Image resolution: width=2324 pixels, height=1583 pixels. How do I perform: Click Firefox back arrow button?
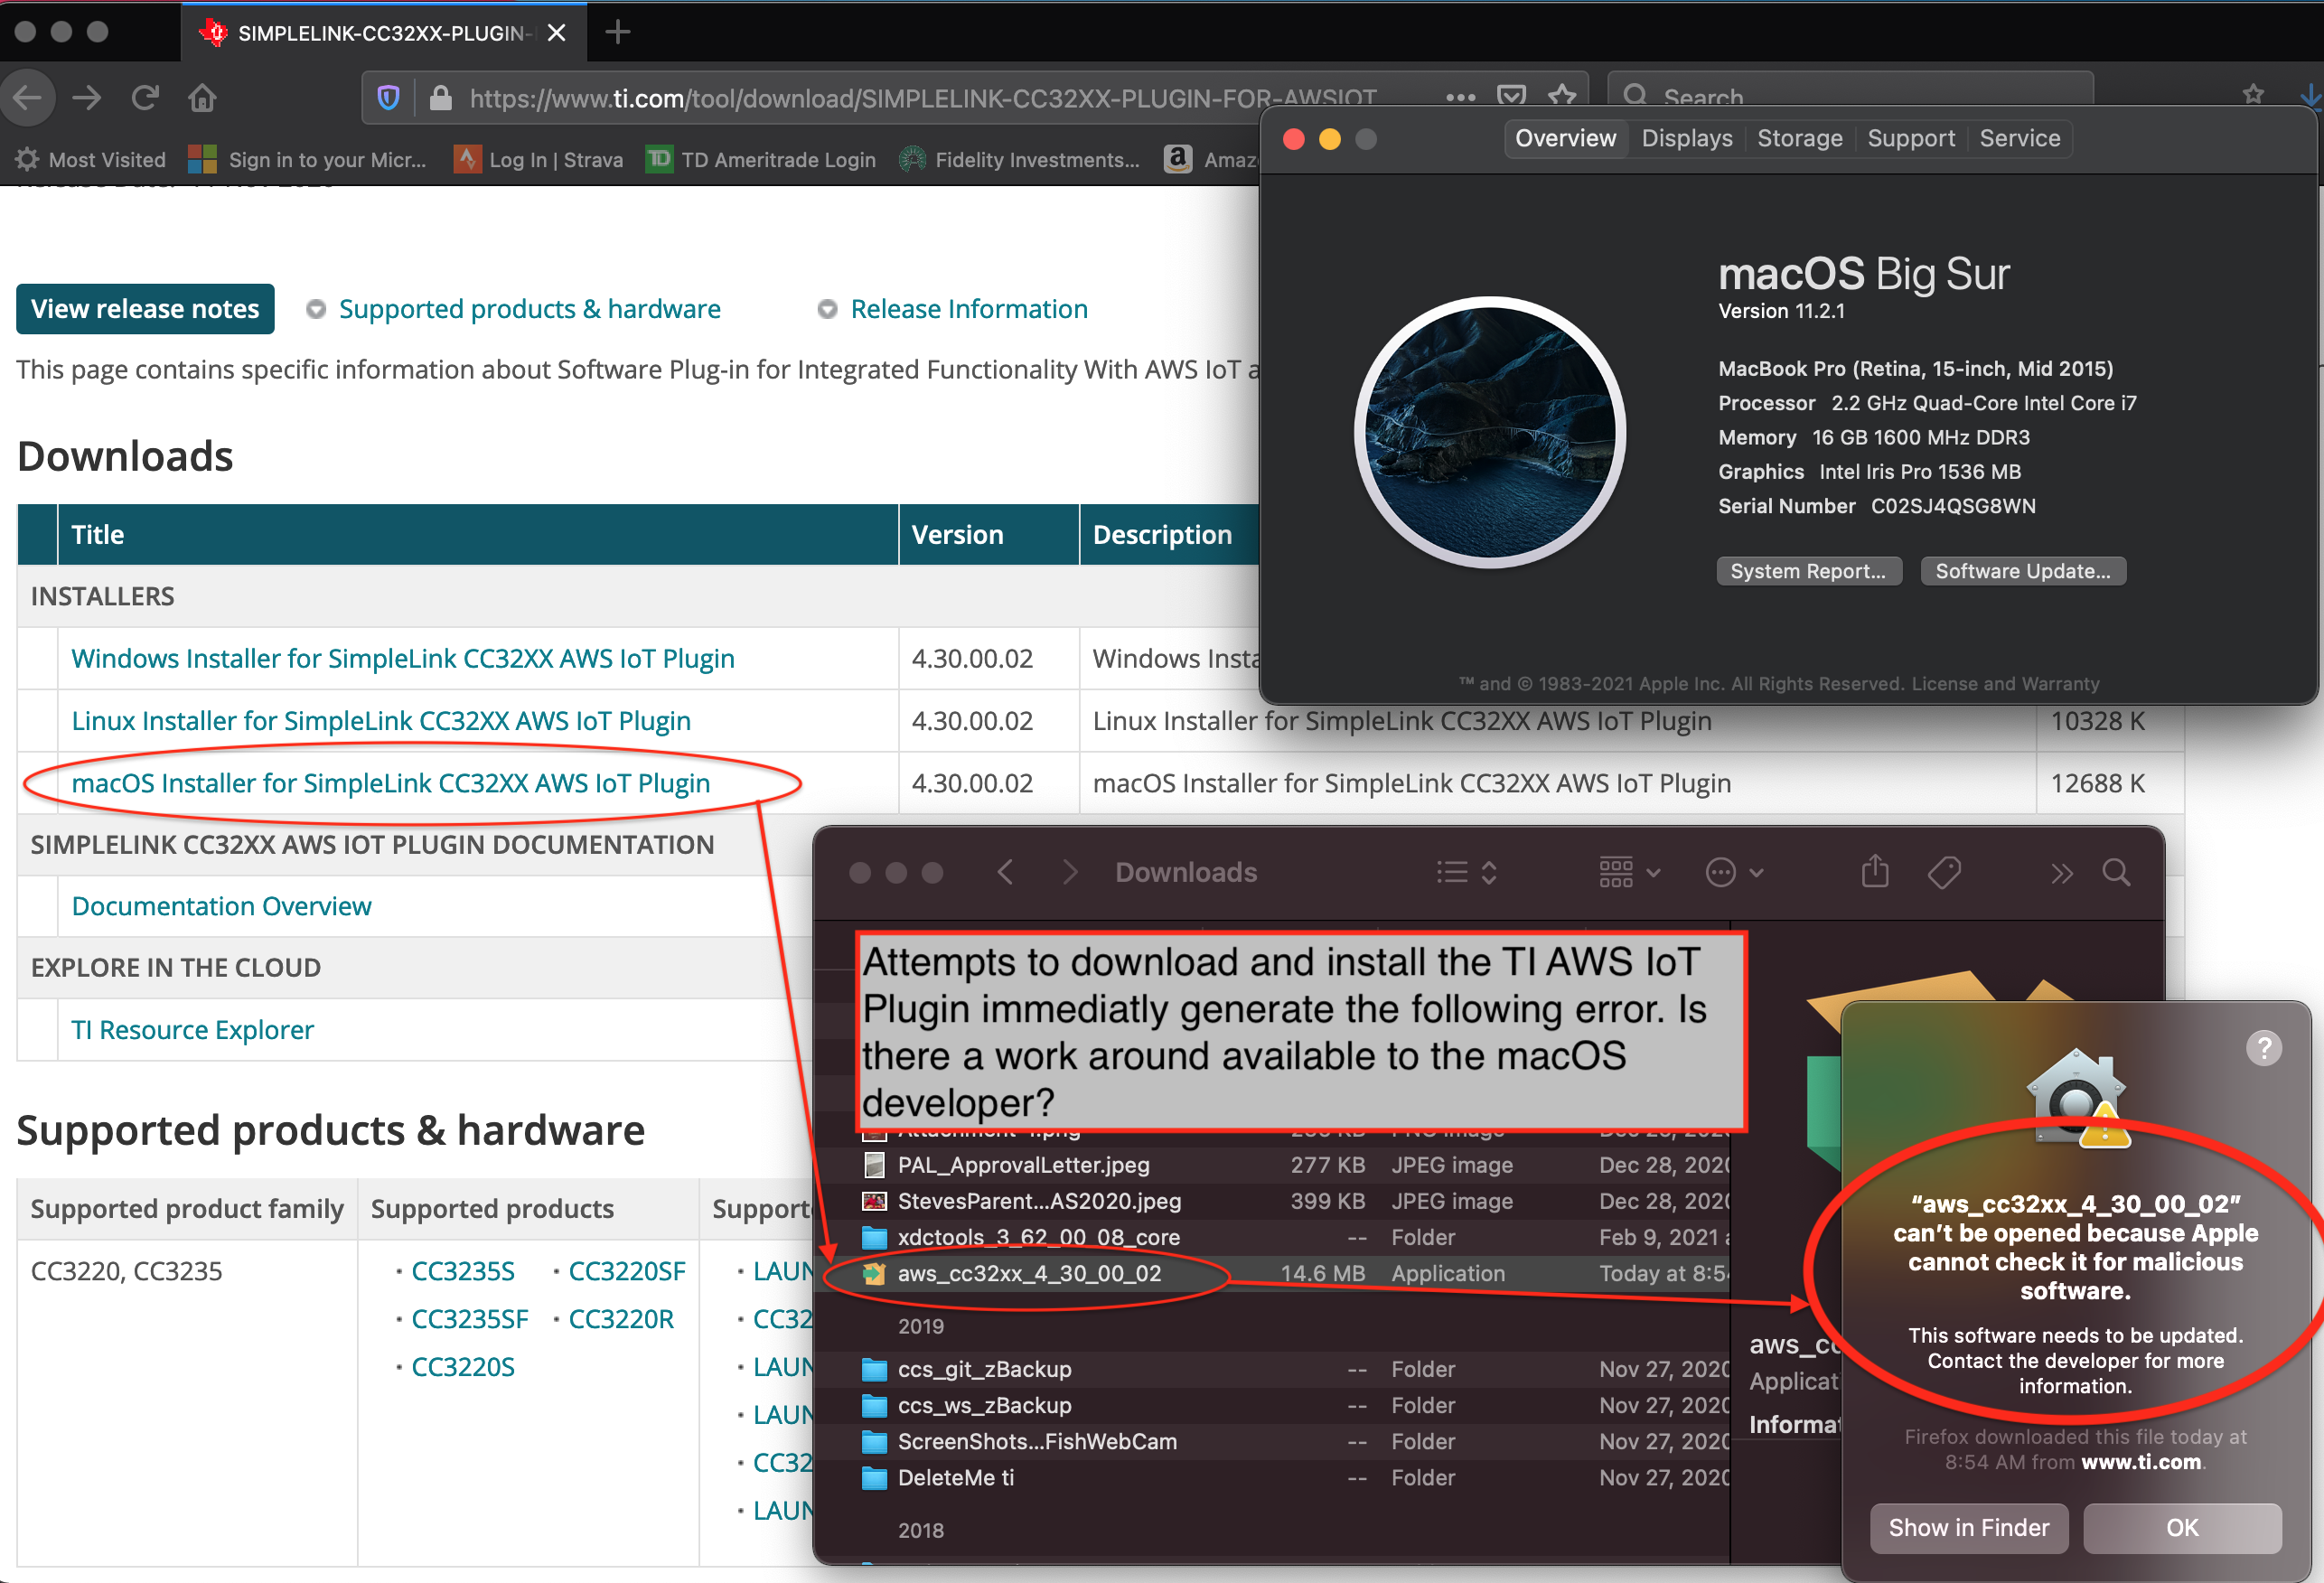(27, 97)
